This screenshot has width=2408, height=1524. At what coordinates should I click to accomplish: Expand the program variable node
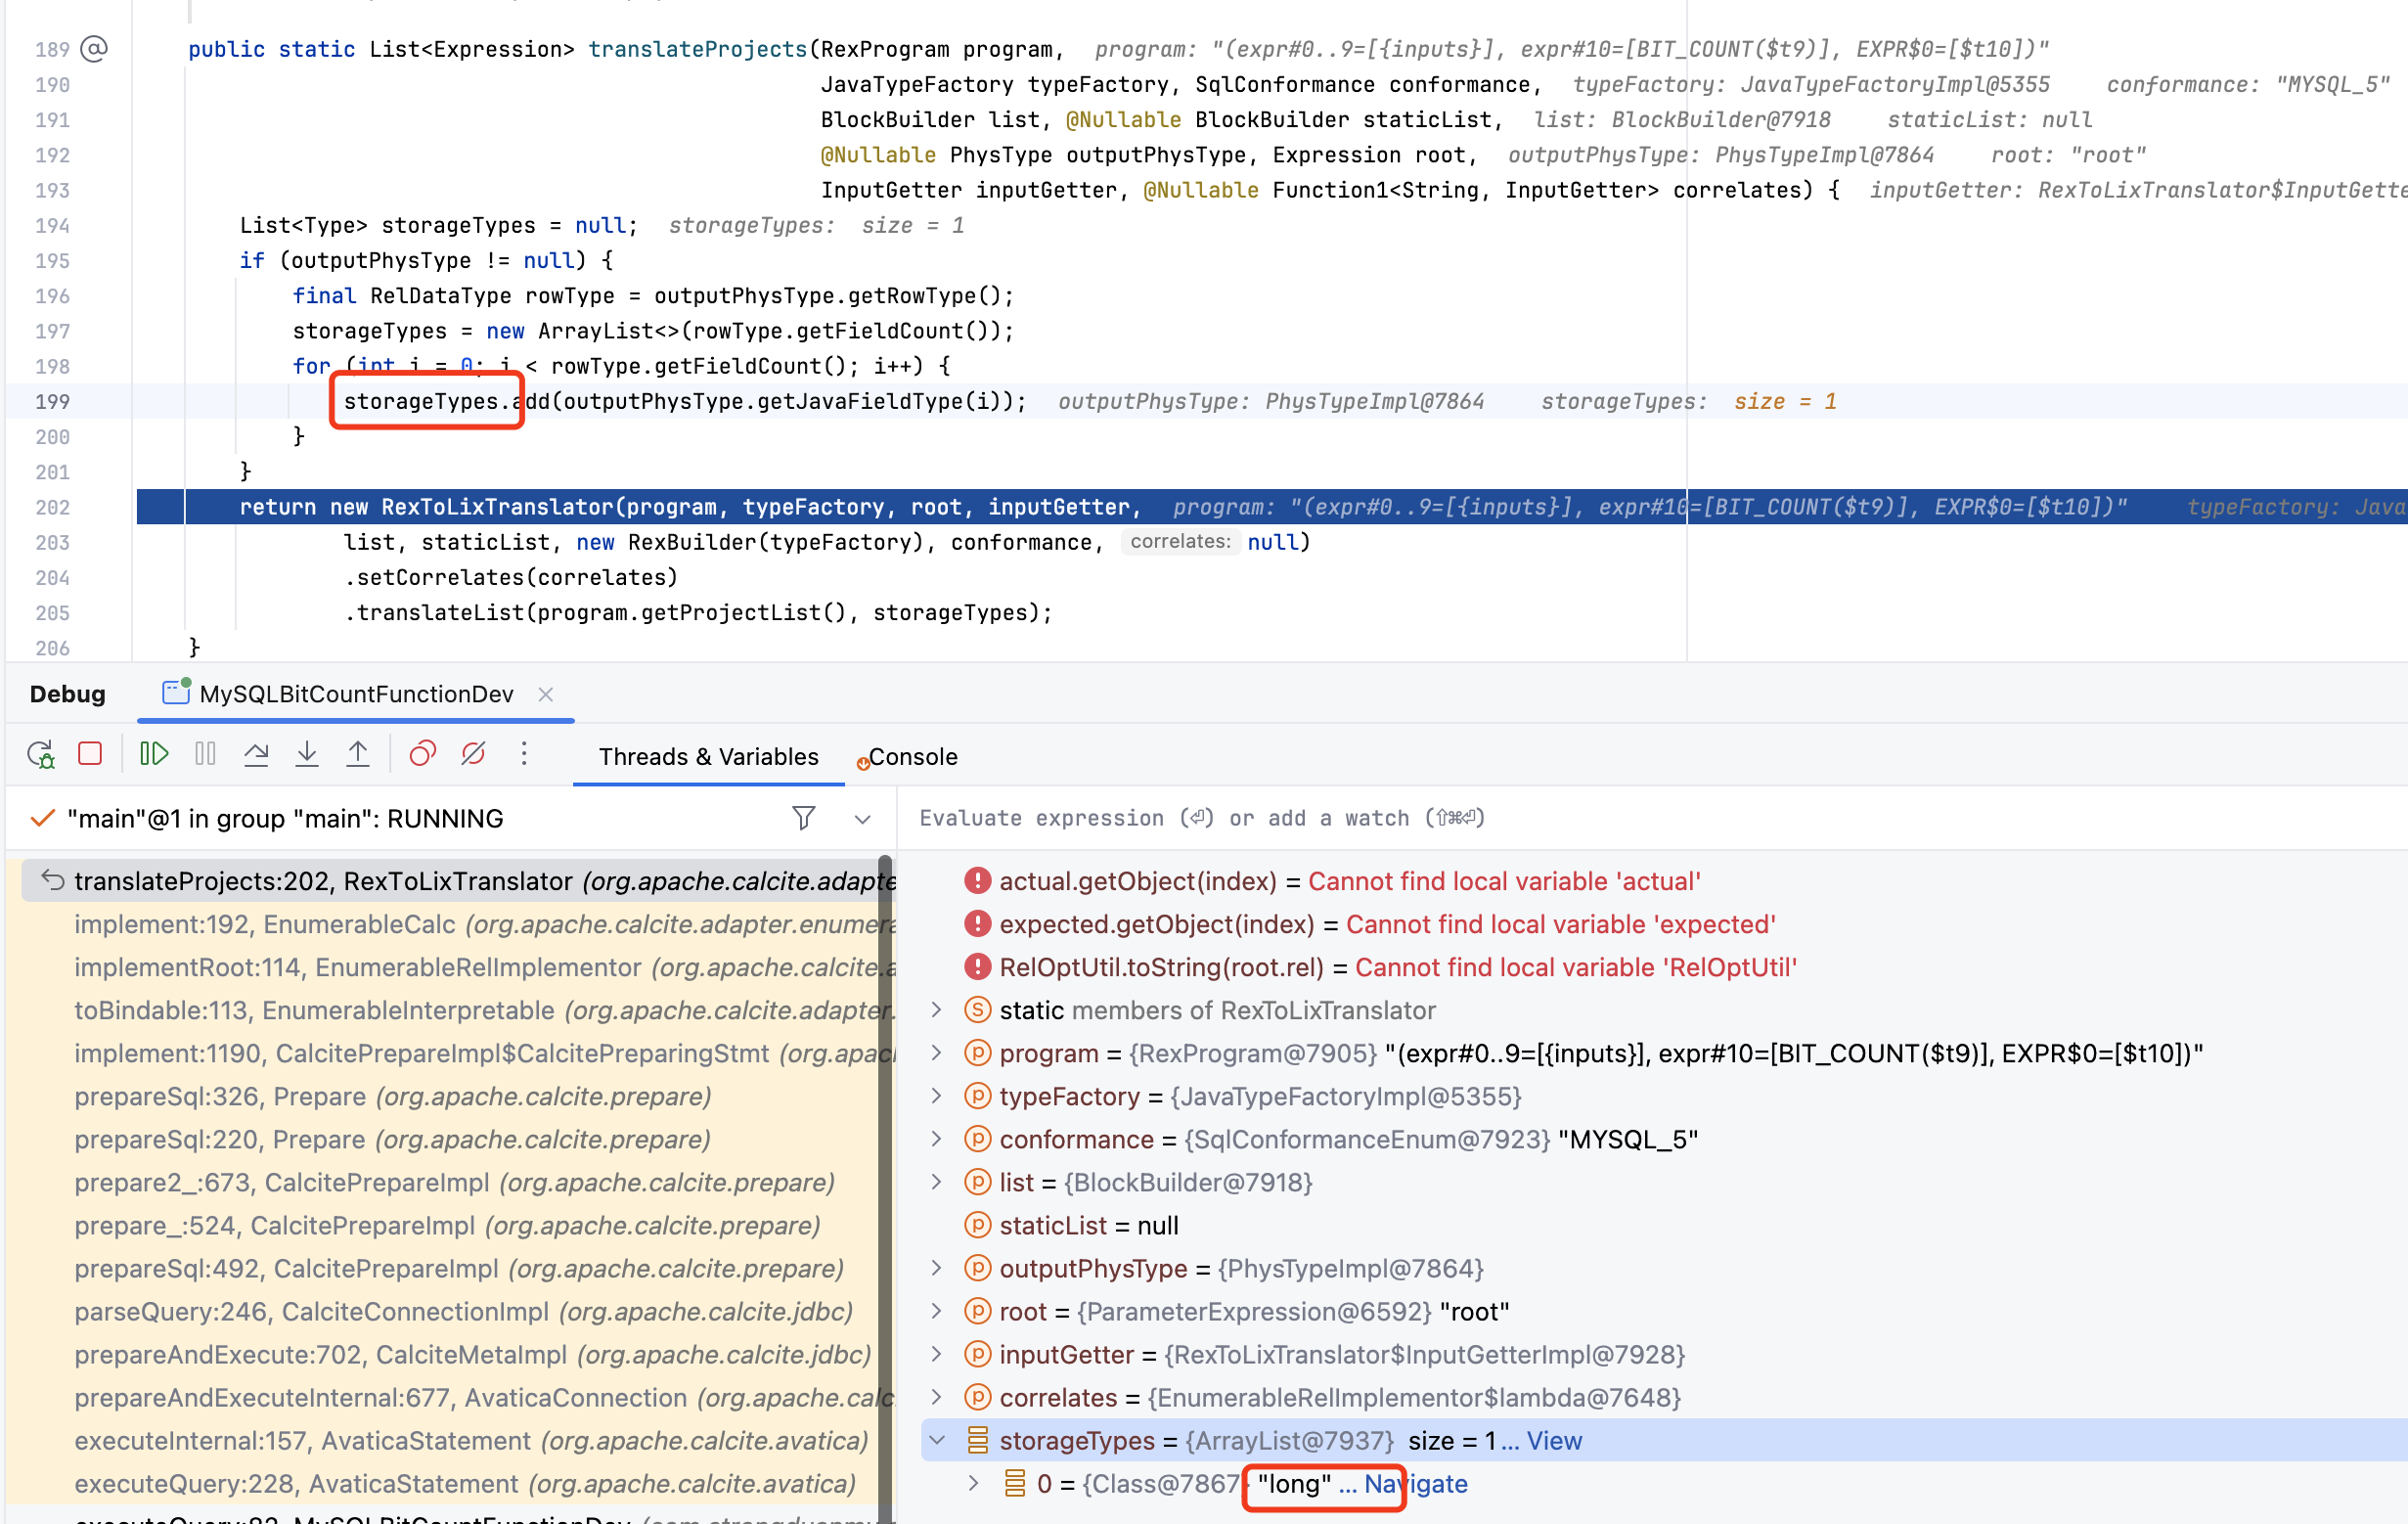937,1053
